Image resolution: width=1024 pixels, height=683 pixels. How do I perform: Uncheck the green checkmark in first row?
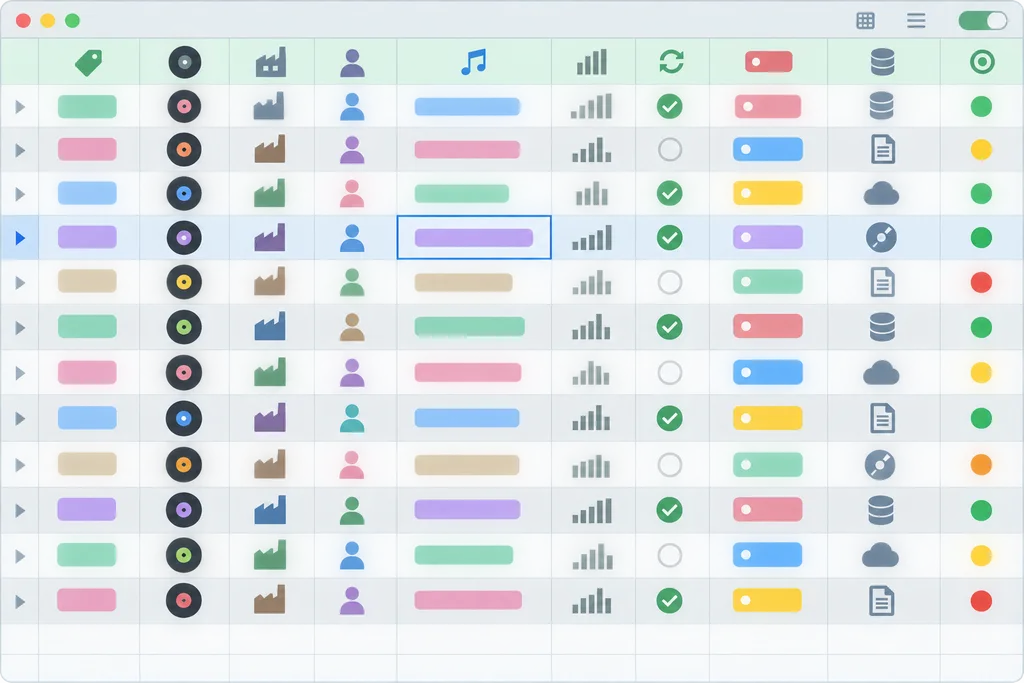[670, 106]
